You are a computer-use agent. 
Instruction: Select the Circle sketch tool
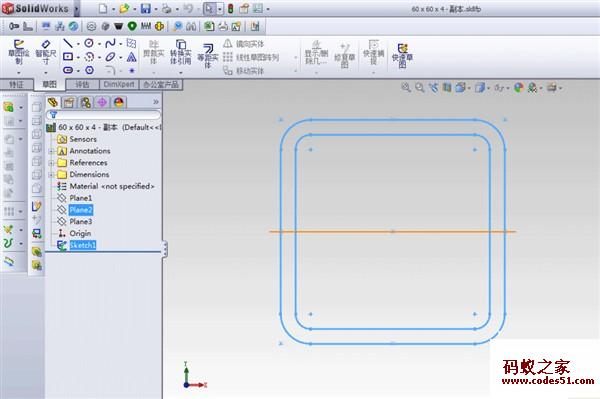(89, 43)
